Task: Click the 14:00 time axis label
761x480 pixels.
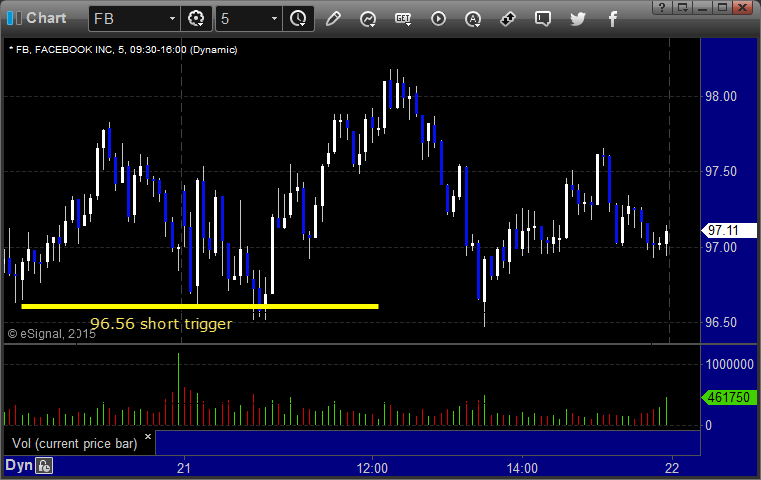Action: click(522, 468)
